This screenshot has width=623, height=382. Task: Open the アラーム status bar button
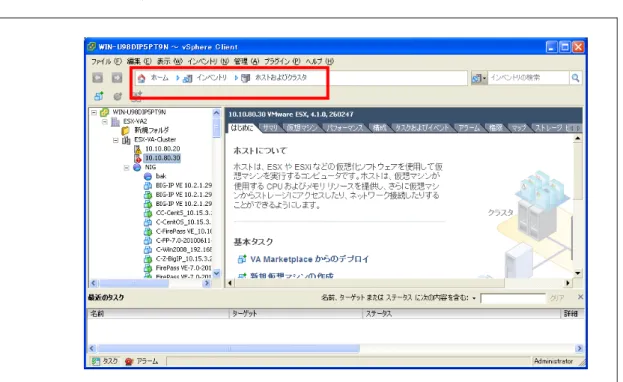[x=142, y=361]
